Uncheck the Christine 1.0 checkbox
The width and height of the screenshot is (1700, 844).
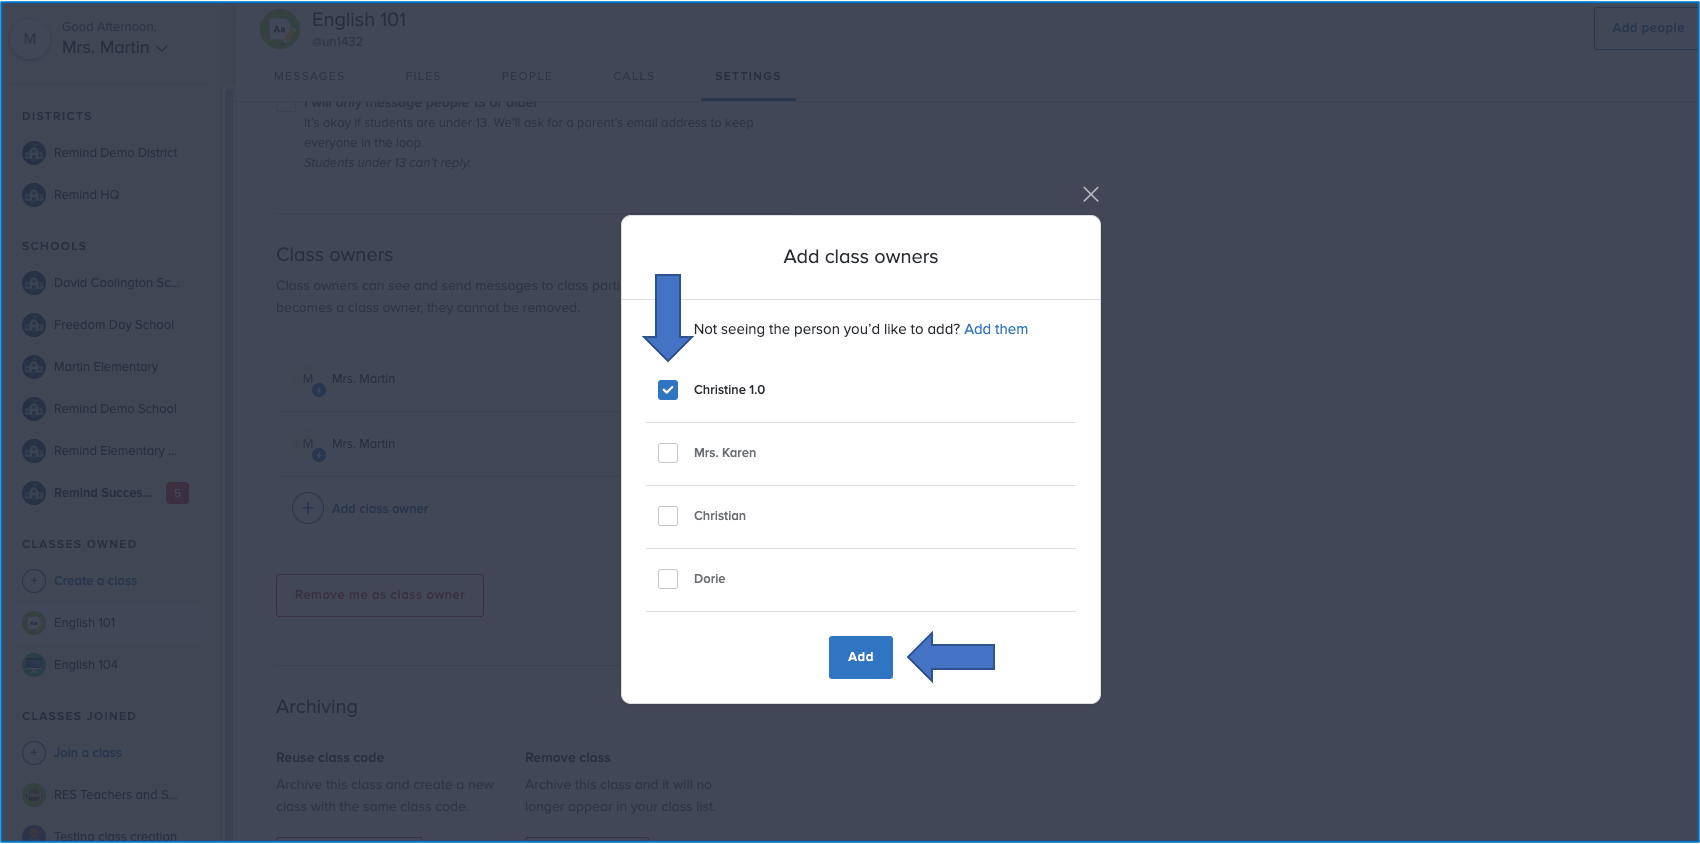click(668, 390)
